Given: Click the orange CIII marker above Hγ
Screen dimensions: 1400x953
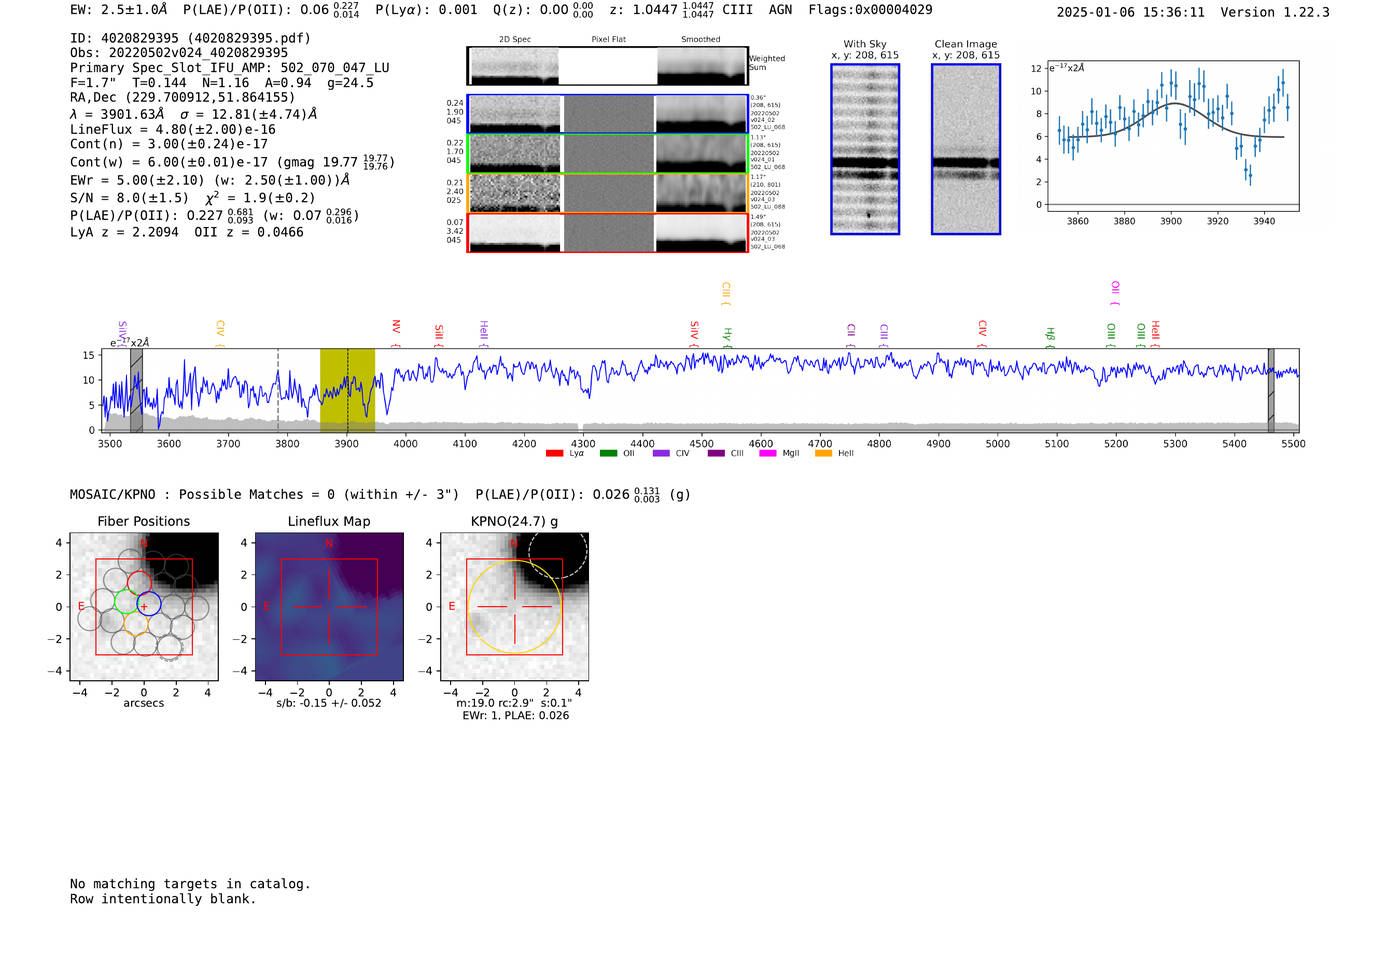Looking at the screenshot, I should tap(726, 293).
